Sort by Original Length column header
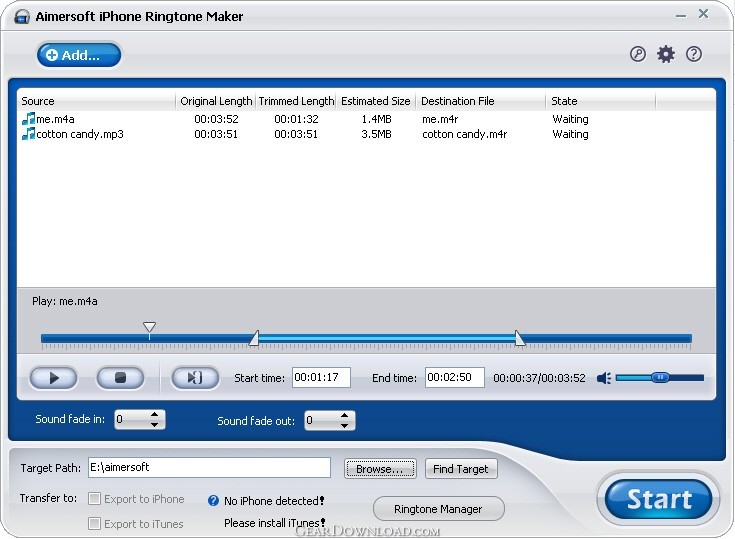This screenshot has height=539, width=735. (216, 101)
